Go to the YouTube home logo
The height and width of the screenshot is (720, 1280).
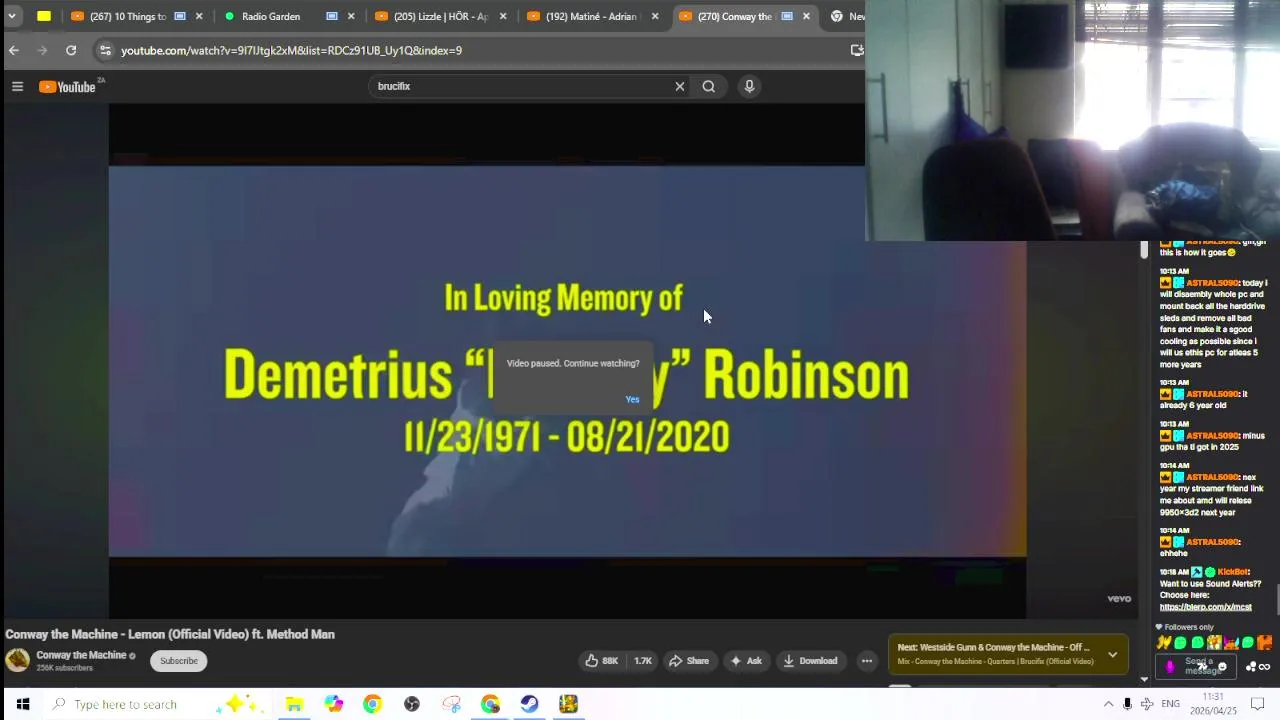coord(67,87)
